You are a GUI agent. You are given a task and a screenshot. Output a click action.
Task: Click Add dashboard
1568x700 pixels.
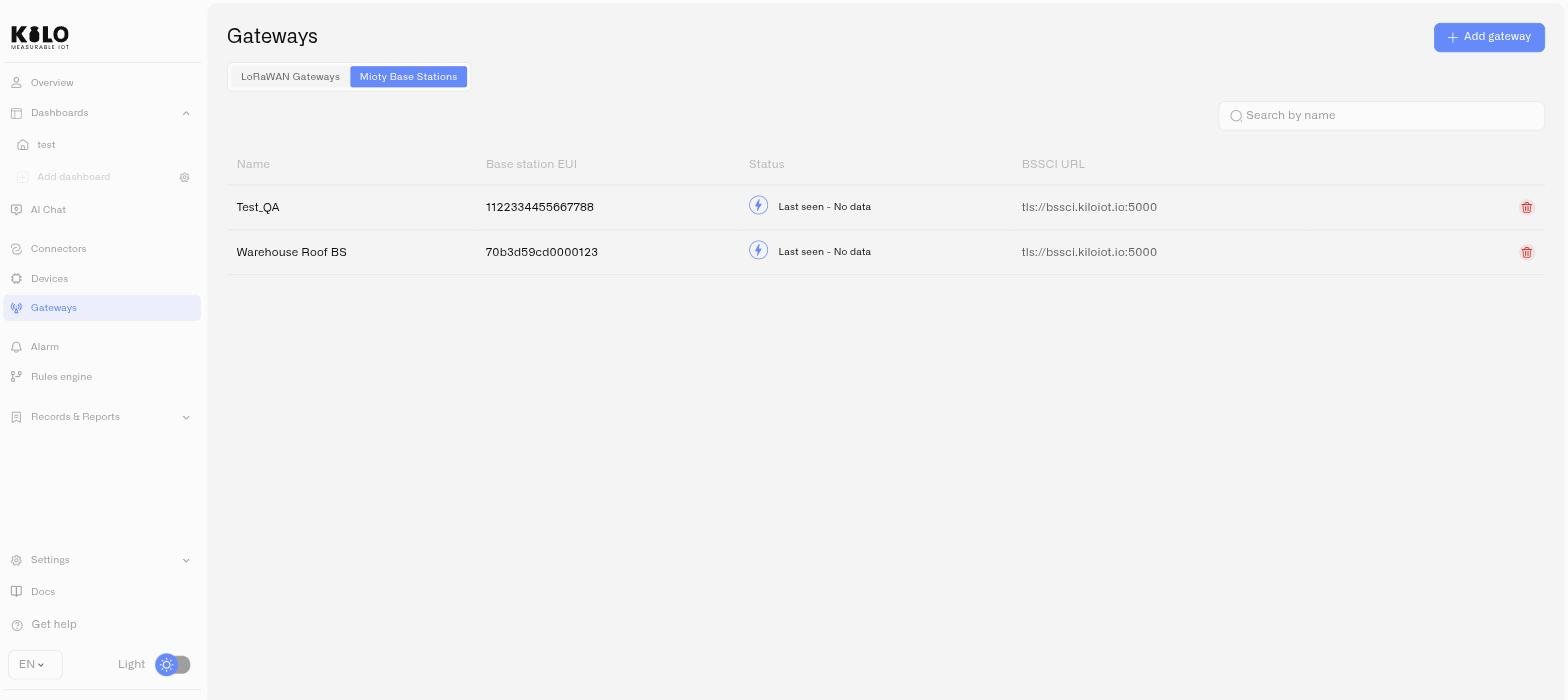(73, 177)
